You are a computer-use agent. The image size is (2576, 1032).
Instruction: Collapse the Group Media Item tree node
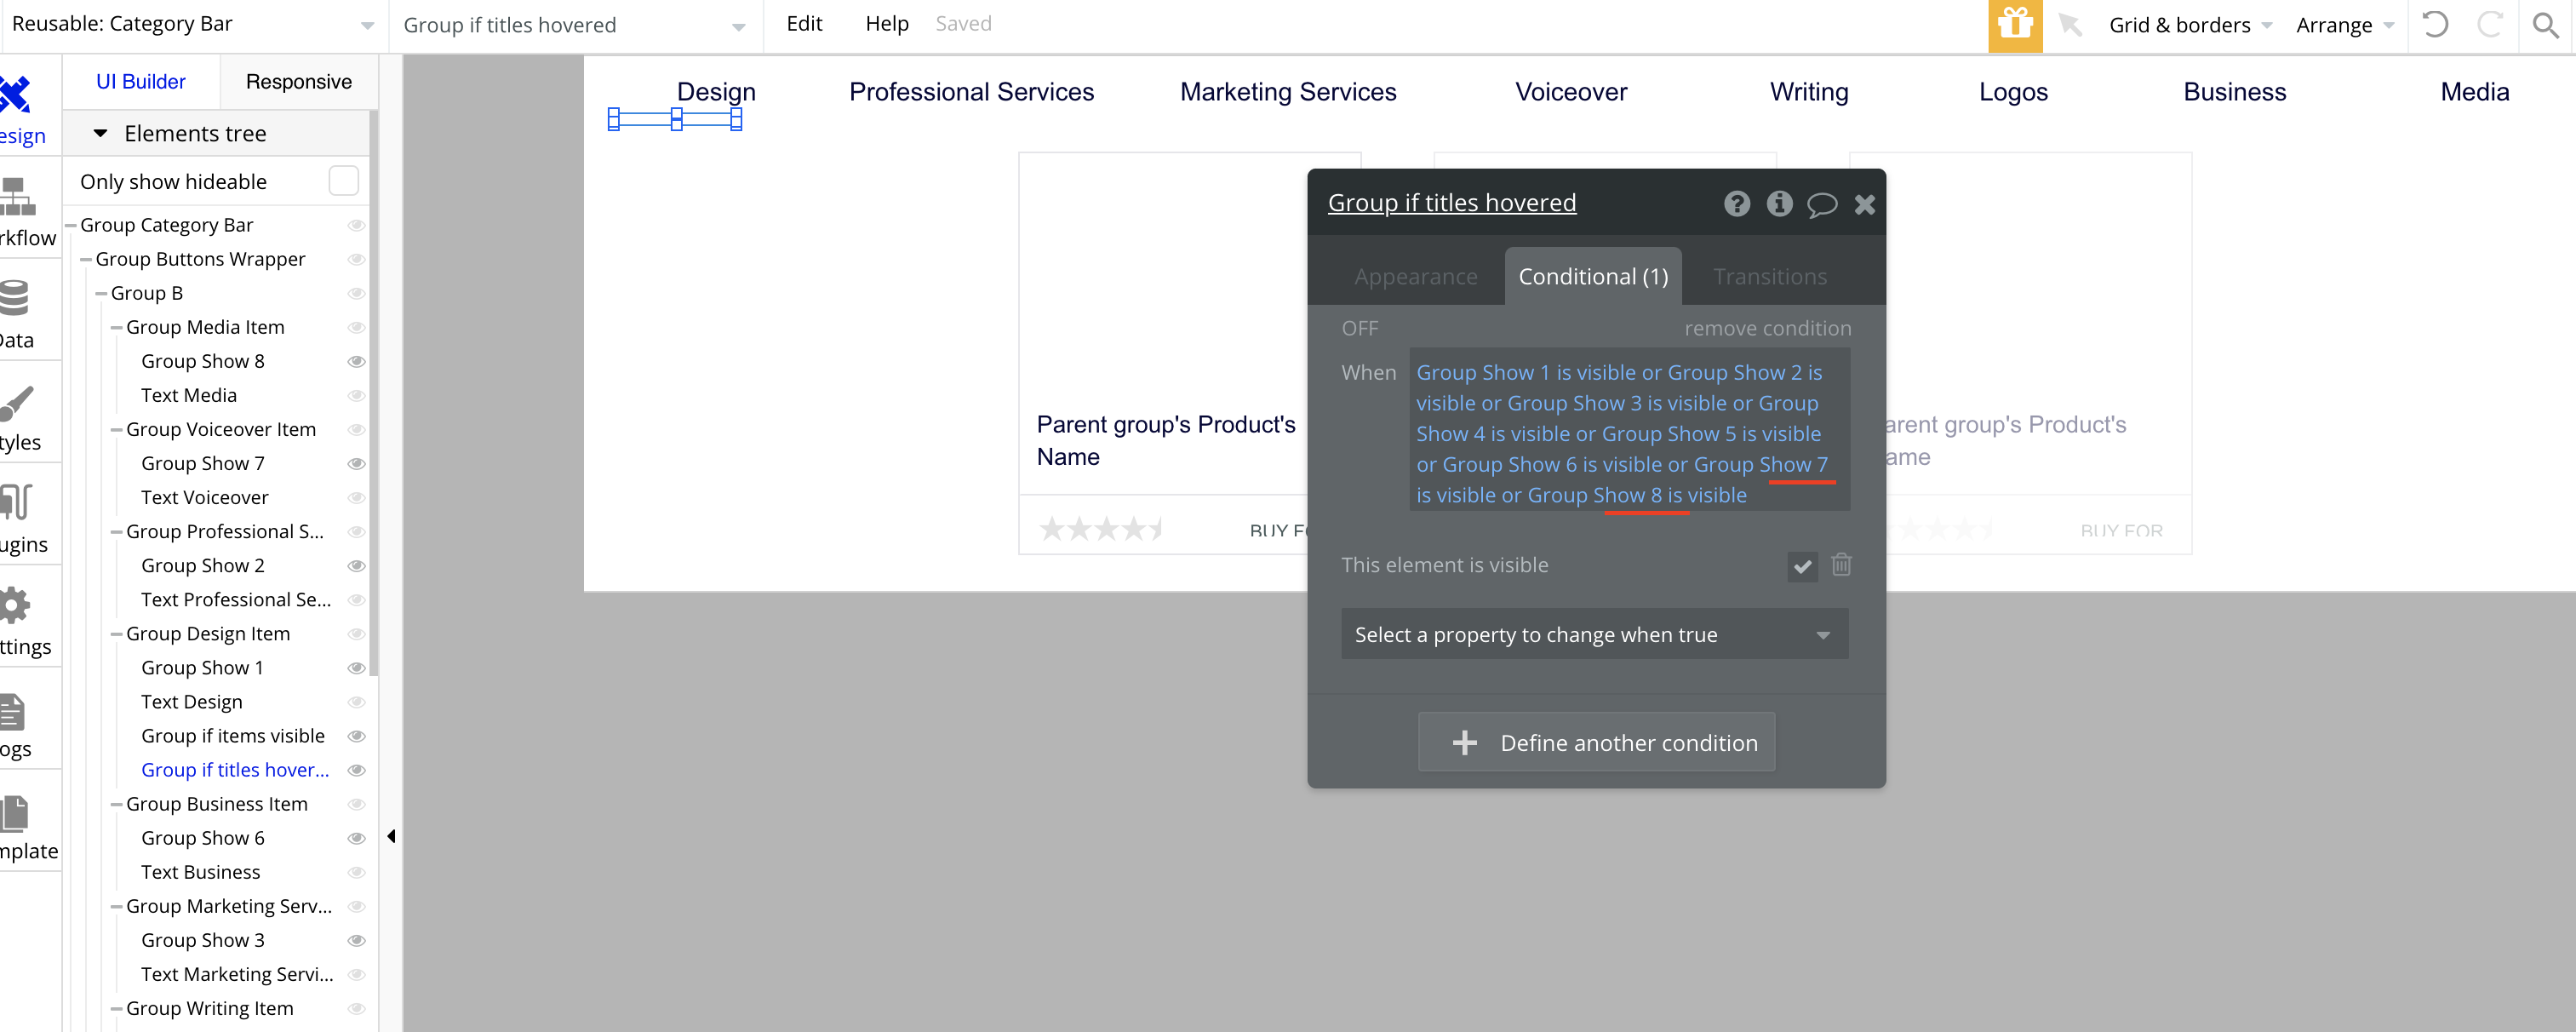pos(117,327)
